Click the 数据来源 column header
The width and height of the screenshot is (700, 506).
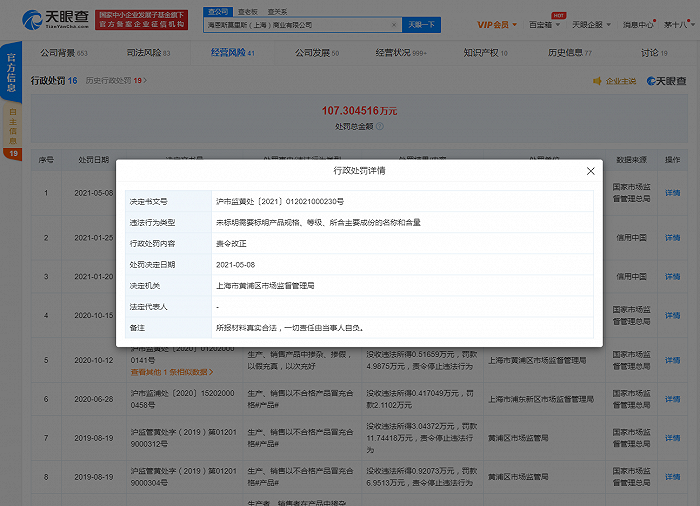tap(631, 159)
